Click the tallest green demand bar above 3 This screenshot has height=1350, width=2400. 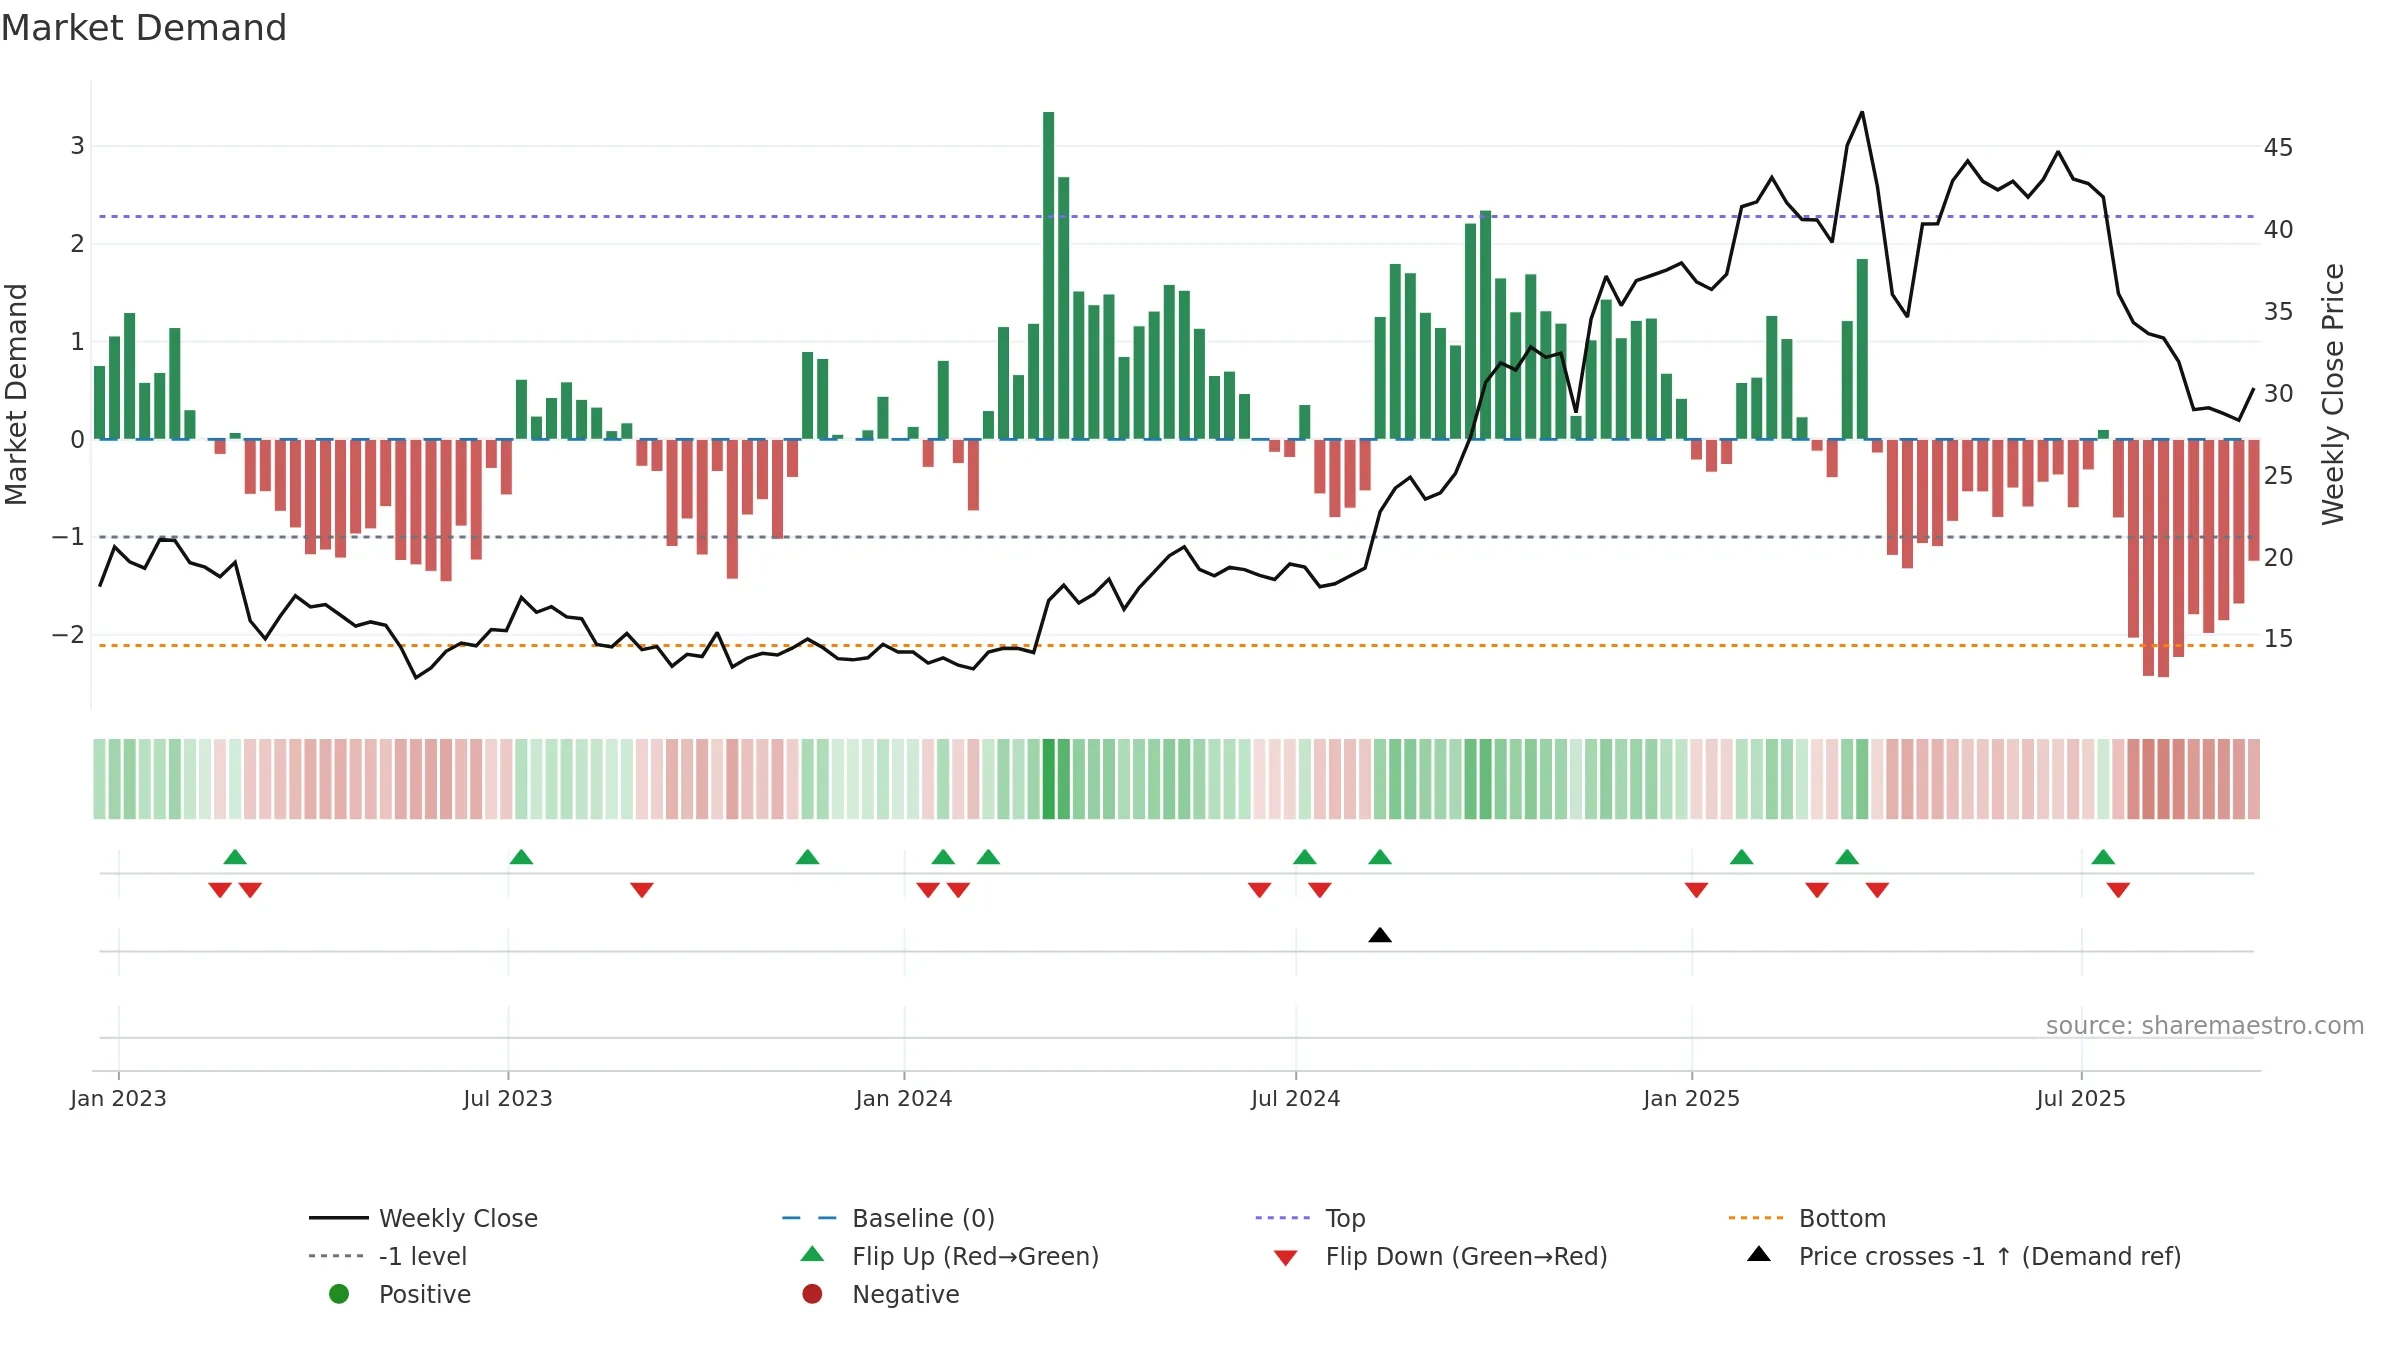pos(1048,275)
